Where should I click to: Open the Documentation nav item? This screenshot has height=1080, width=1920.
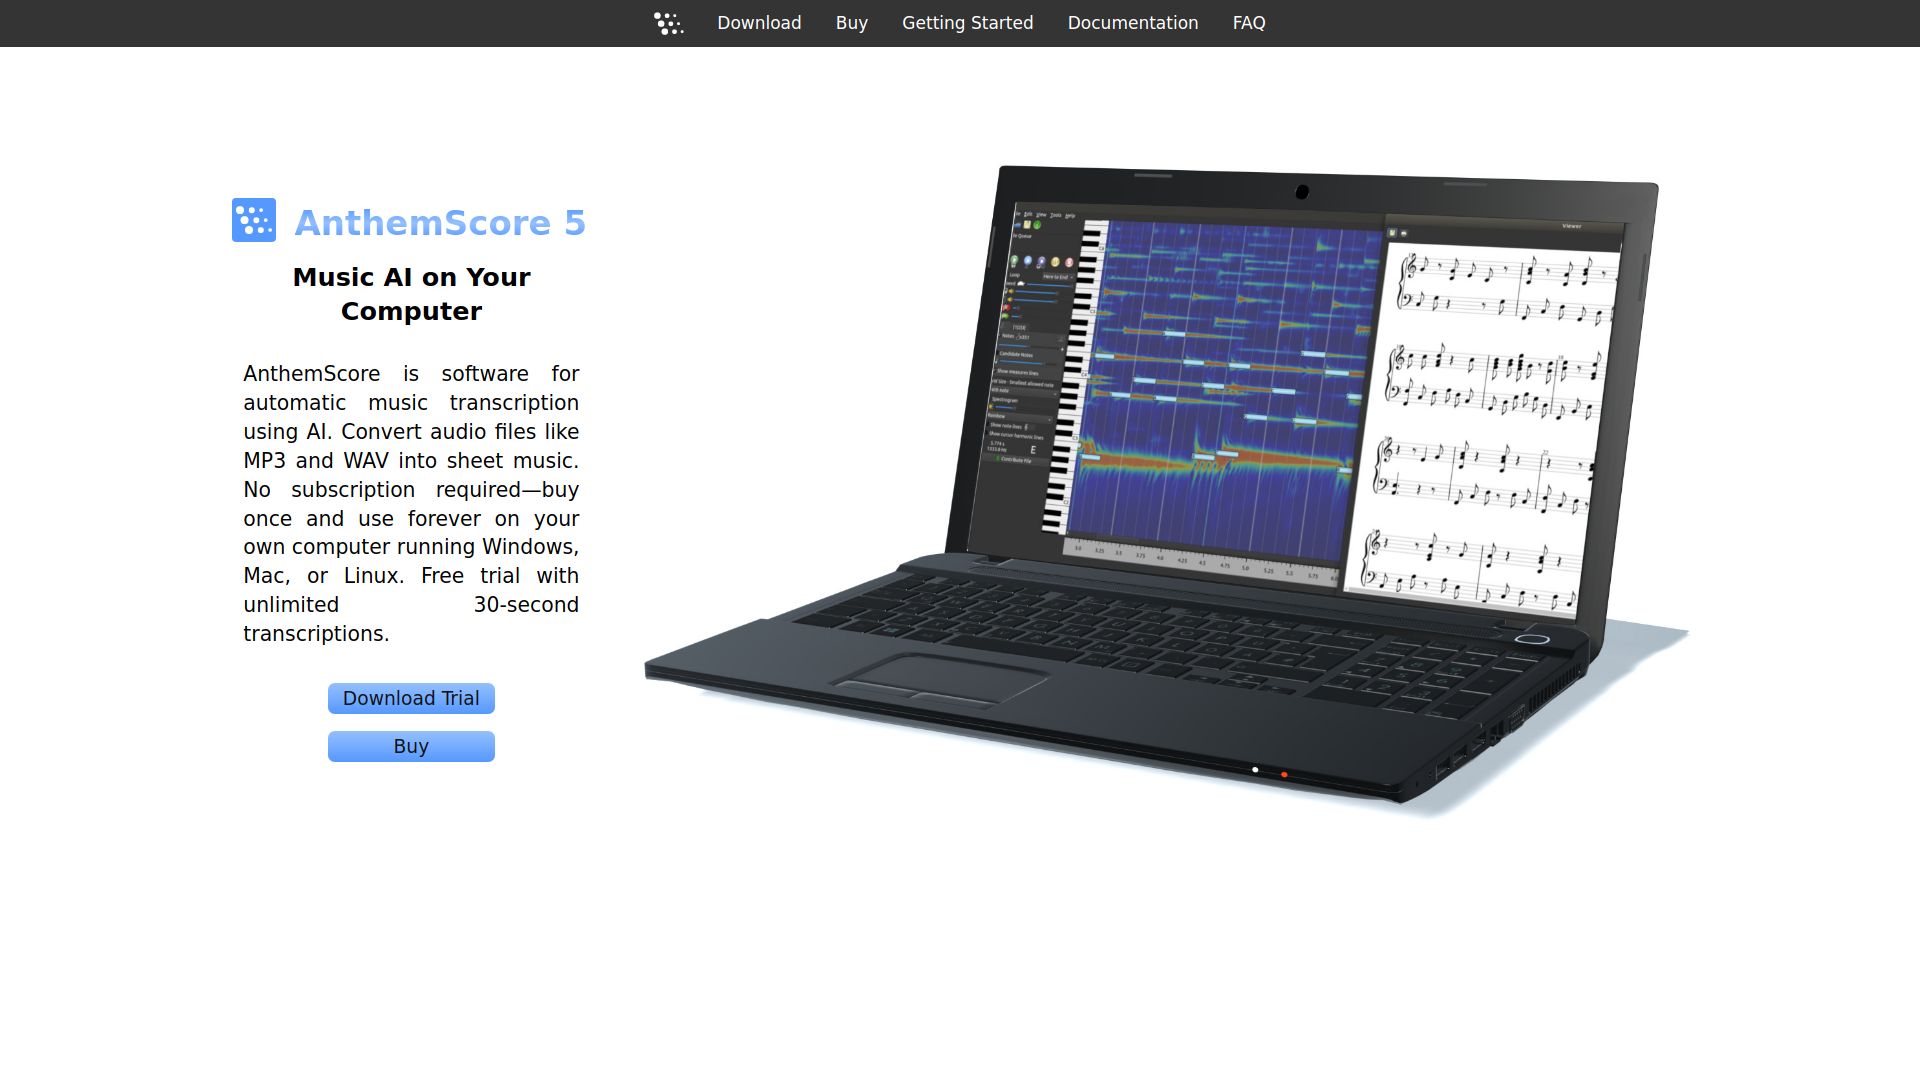[x=1132, y=23]
